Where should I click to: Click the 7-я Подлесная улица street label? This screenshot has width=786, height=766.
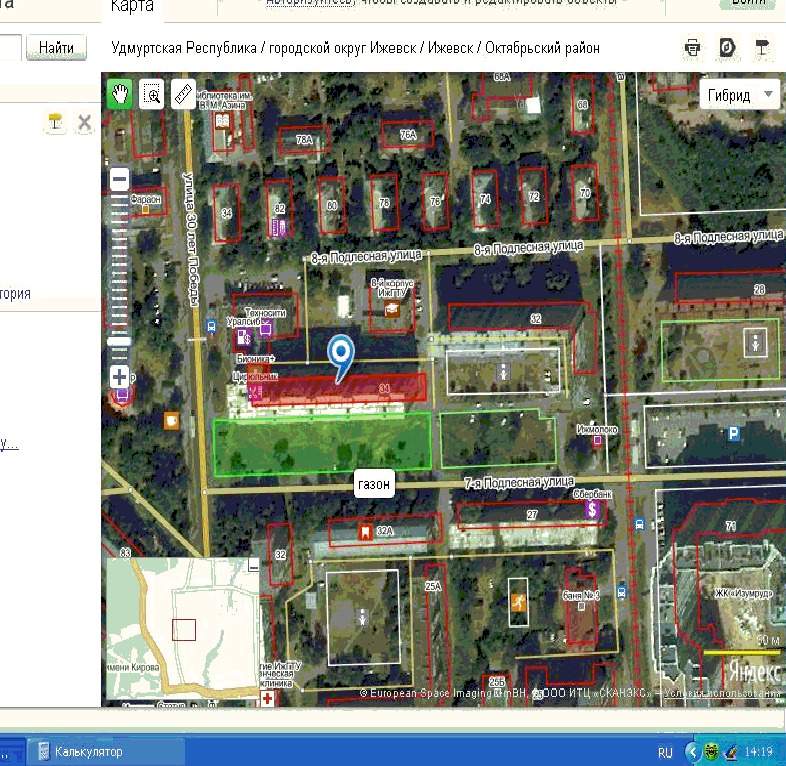click(518, 483)
